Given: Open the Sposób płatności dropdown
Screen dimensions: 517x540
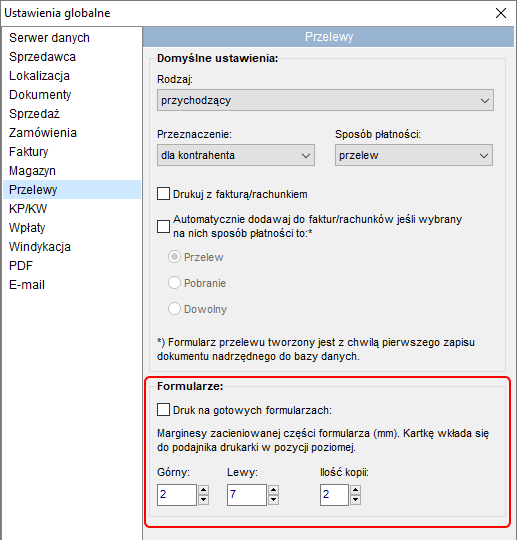Looking at the screenshot, I should [414, 155].
